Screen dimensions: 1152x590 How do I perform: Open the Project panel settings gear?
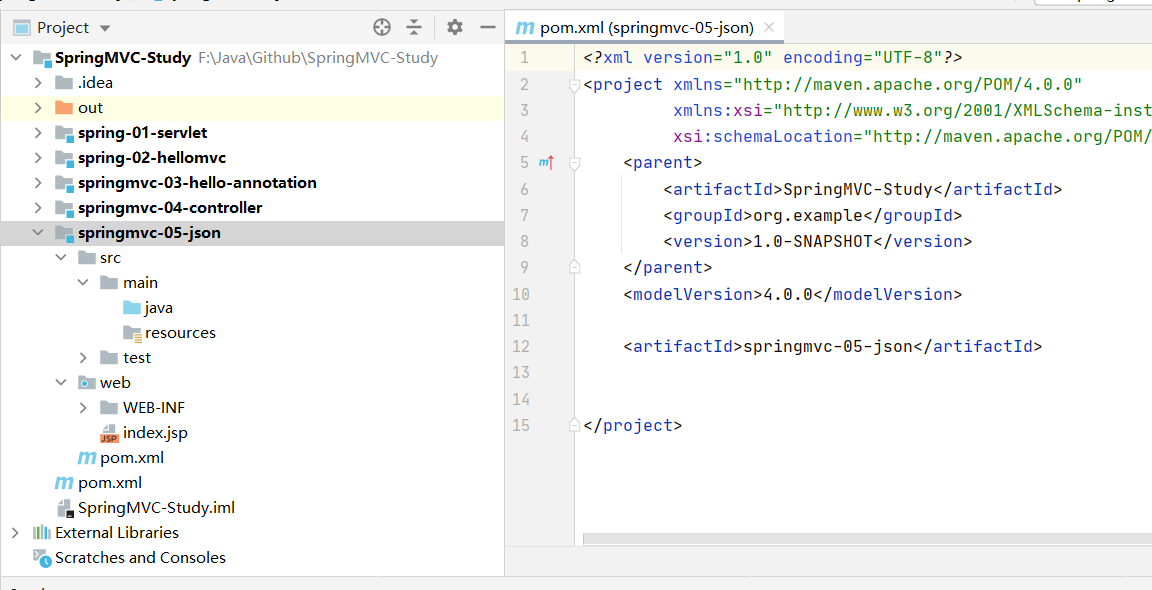click(x=455, y=27)
